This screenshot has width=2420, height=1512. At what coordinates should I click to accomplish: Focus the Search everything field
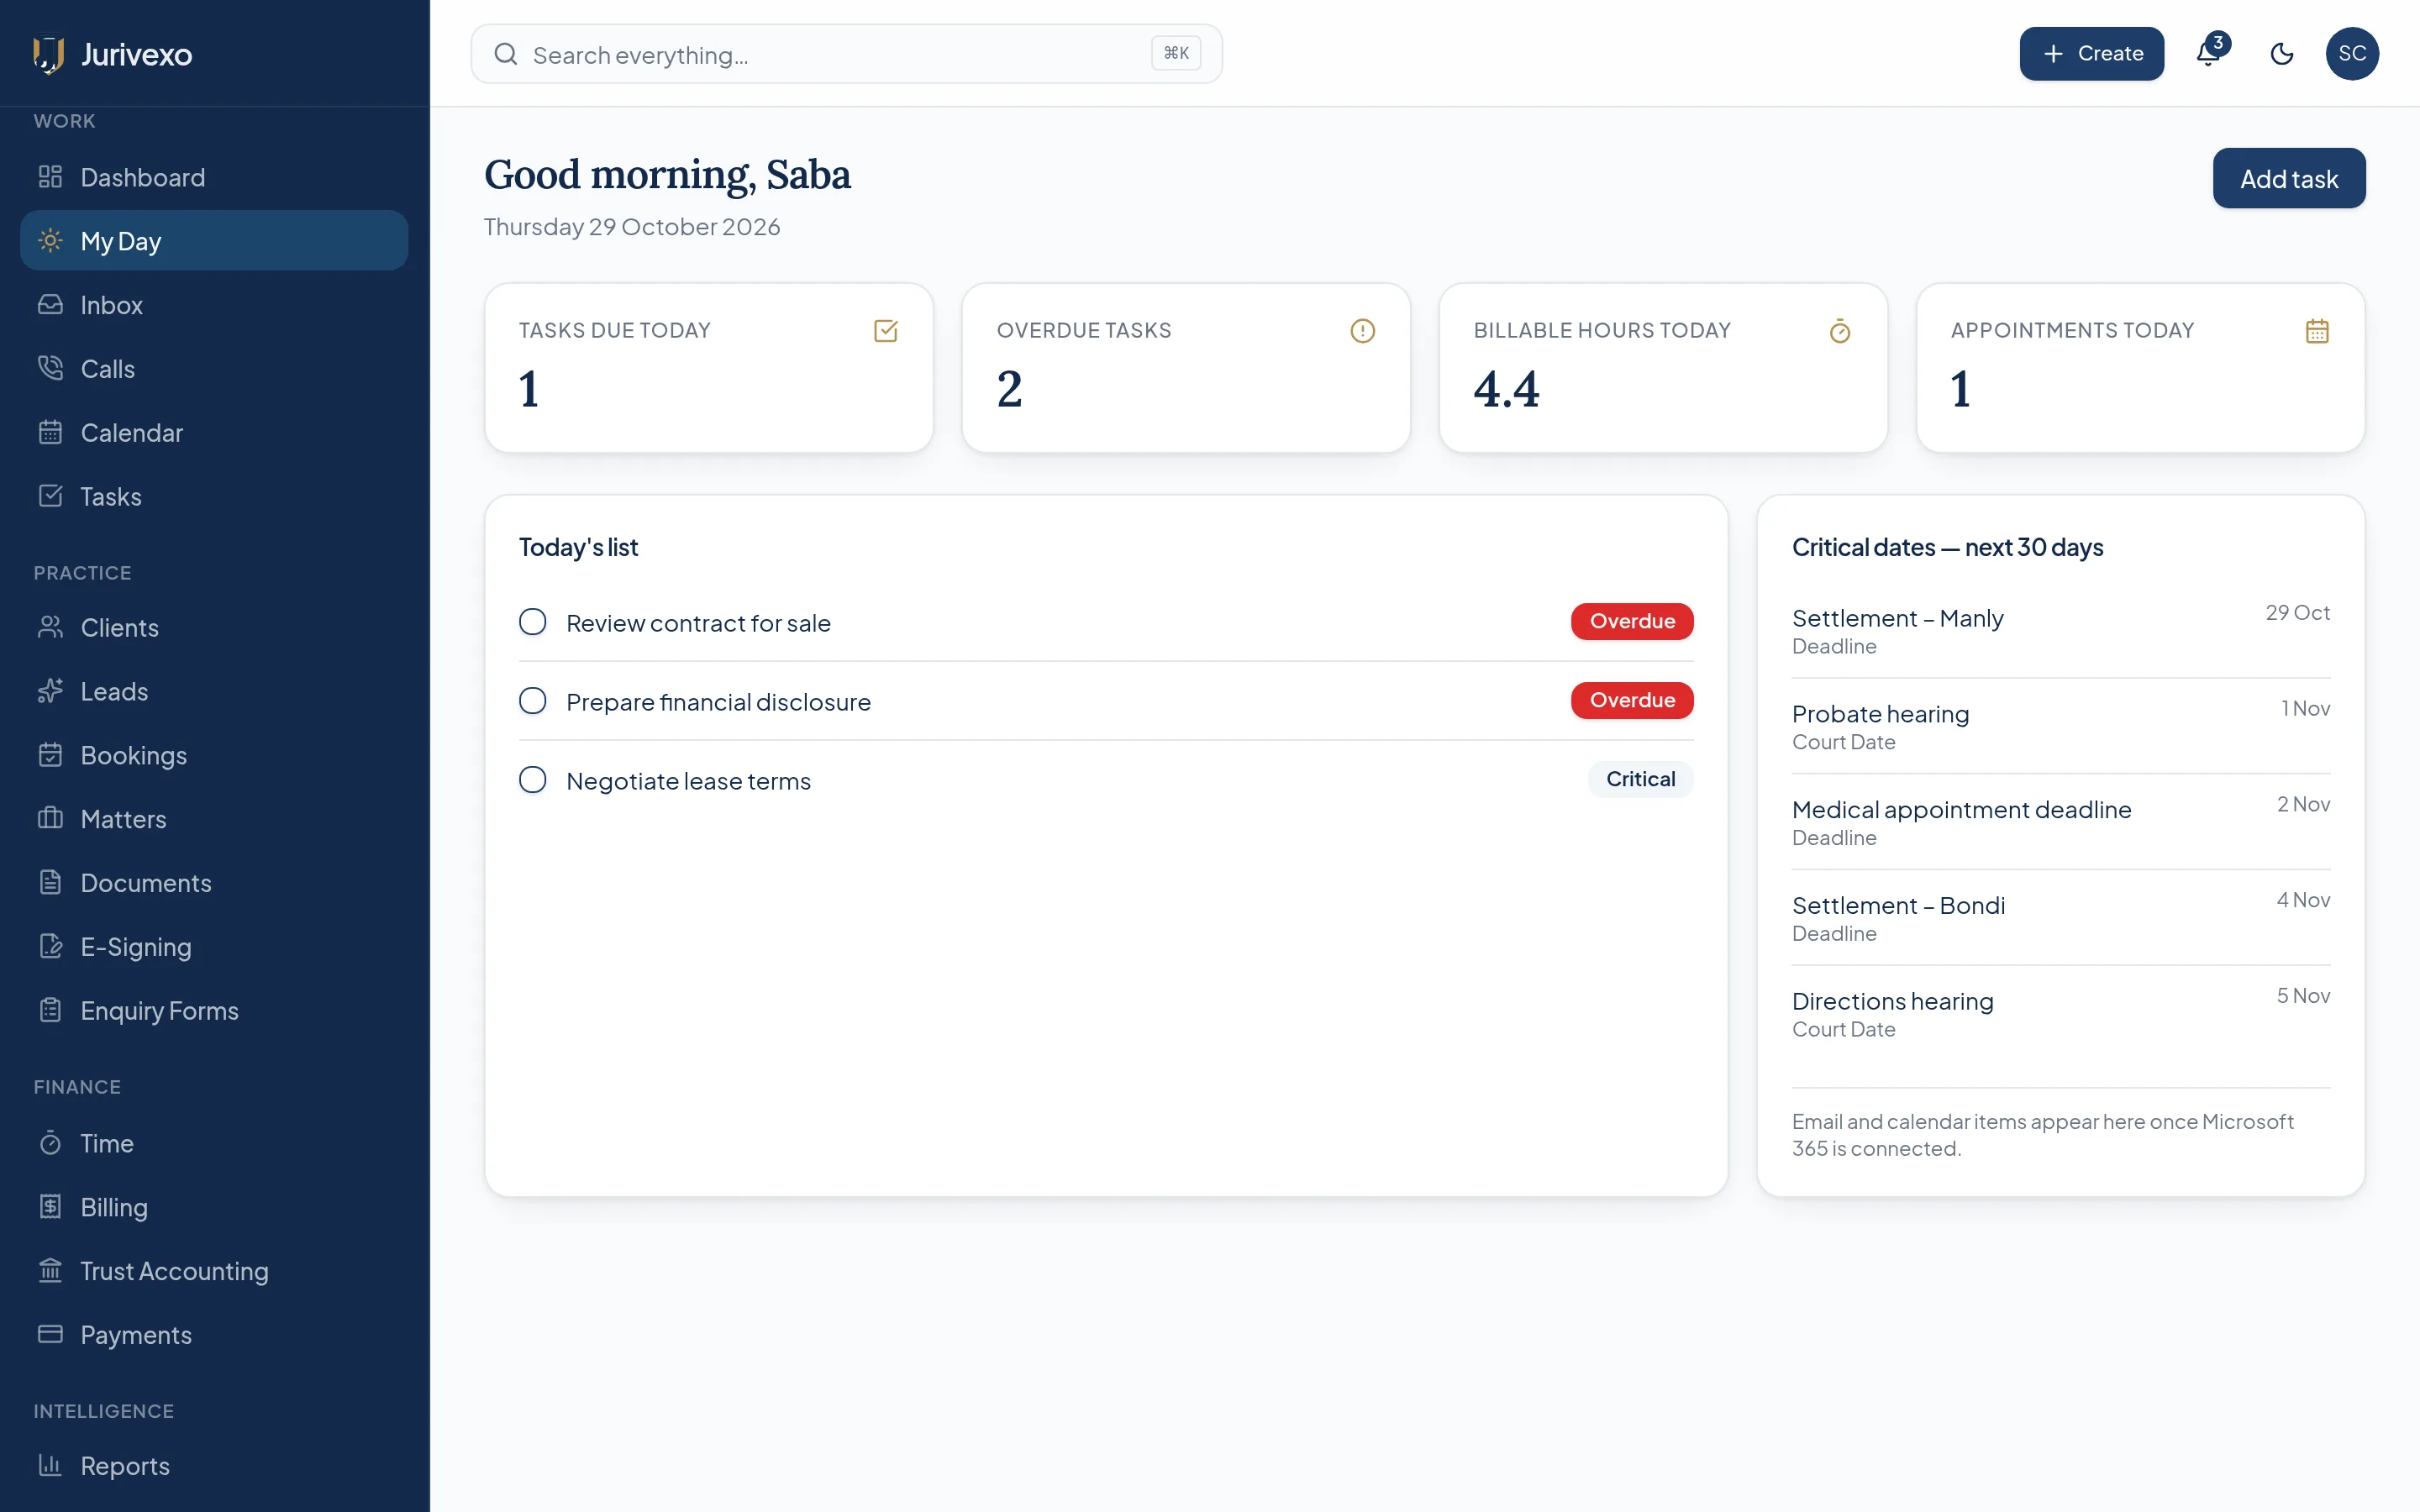coord(846,54)
